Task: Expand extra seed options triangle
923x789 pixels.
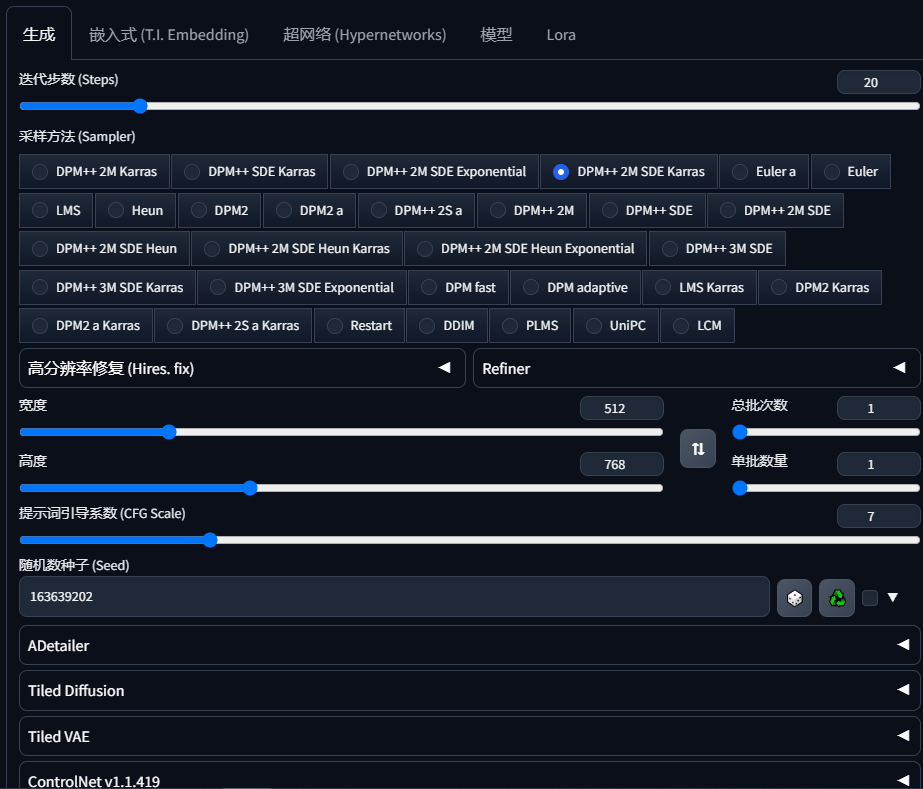Action: tap(892, 598)
